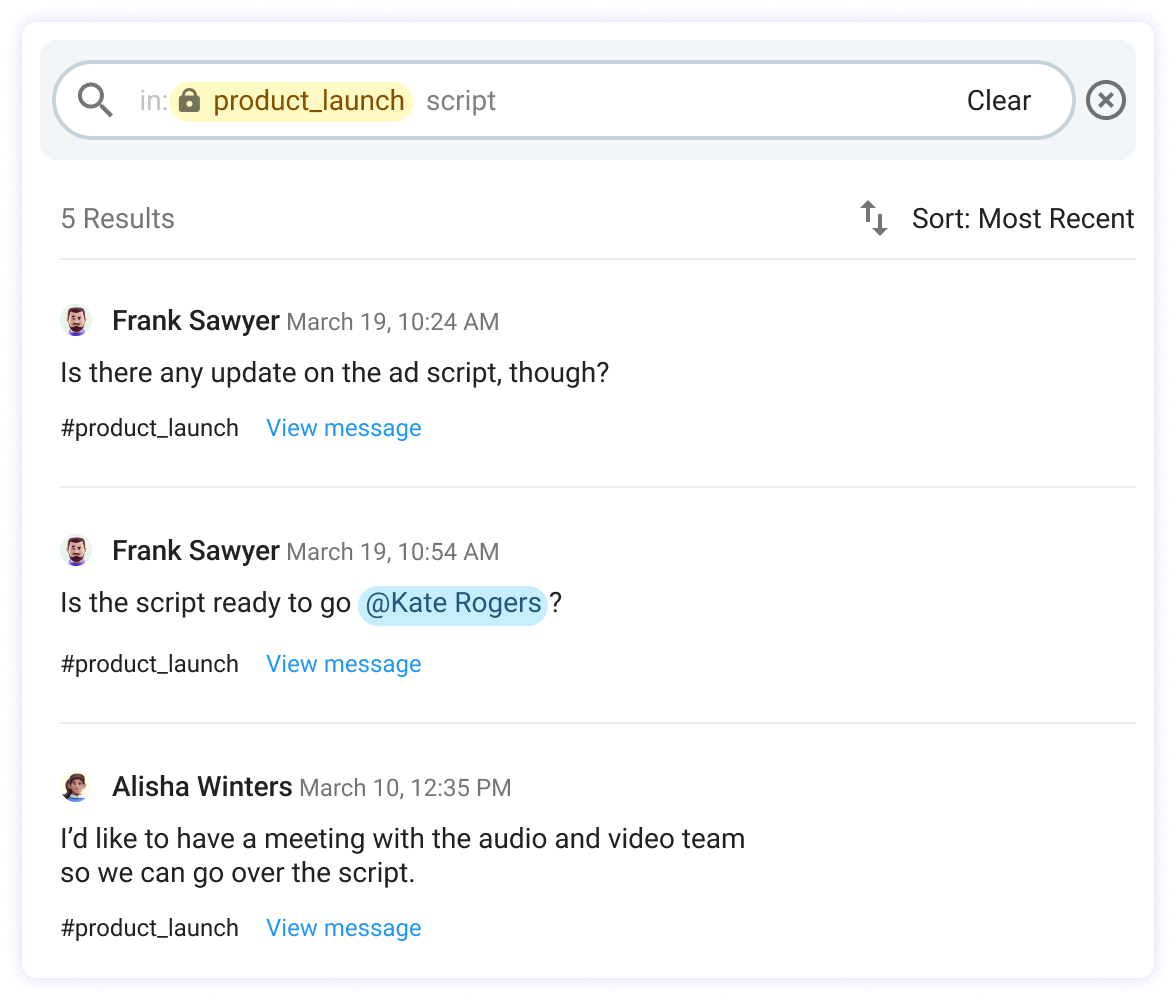Click the '5 Results' count label
This screenshot has width=1176, height=1000.
pos(118,218)
